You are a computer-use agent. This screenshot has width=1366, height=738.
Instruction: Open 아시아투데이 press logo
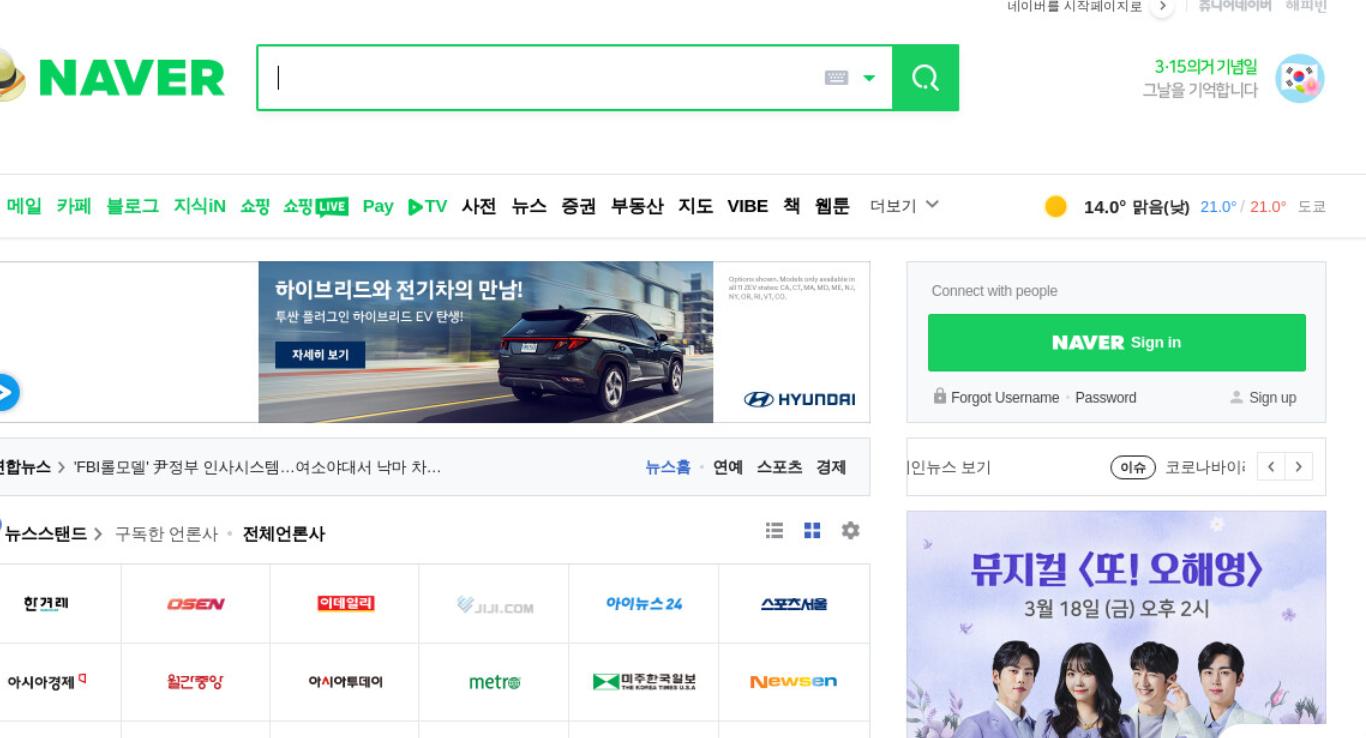click(345, 682)
